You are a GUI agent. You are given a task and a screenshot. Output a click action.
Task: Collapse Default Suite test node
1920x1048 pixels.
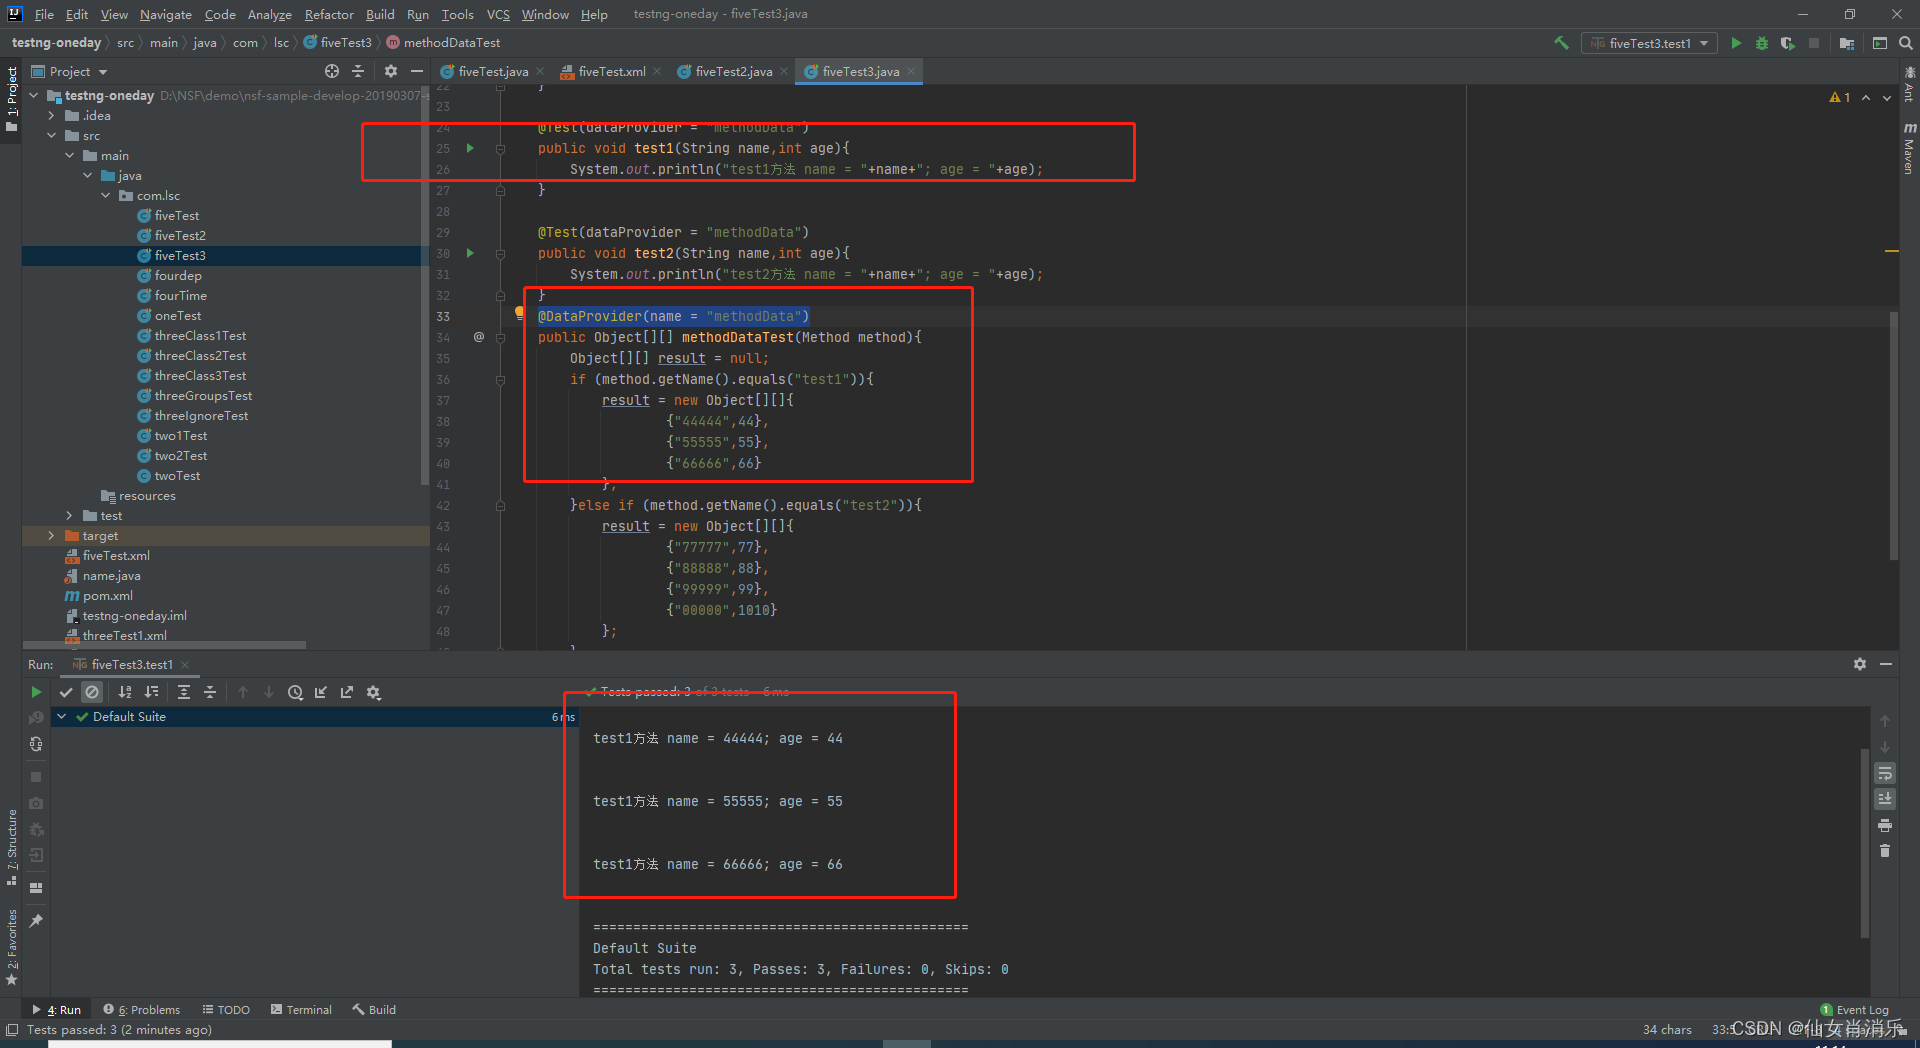[62, 717]
